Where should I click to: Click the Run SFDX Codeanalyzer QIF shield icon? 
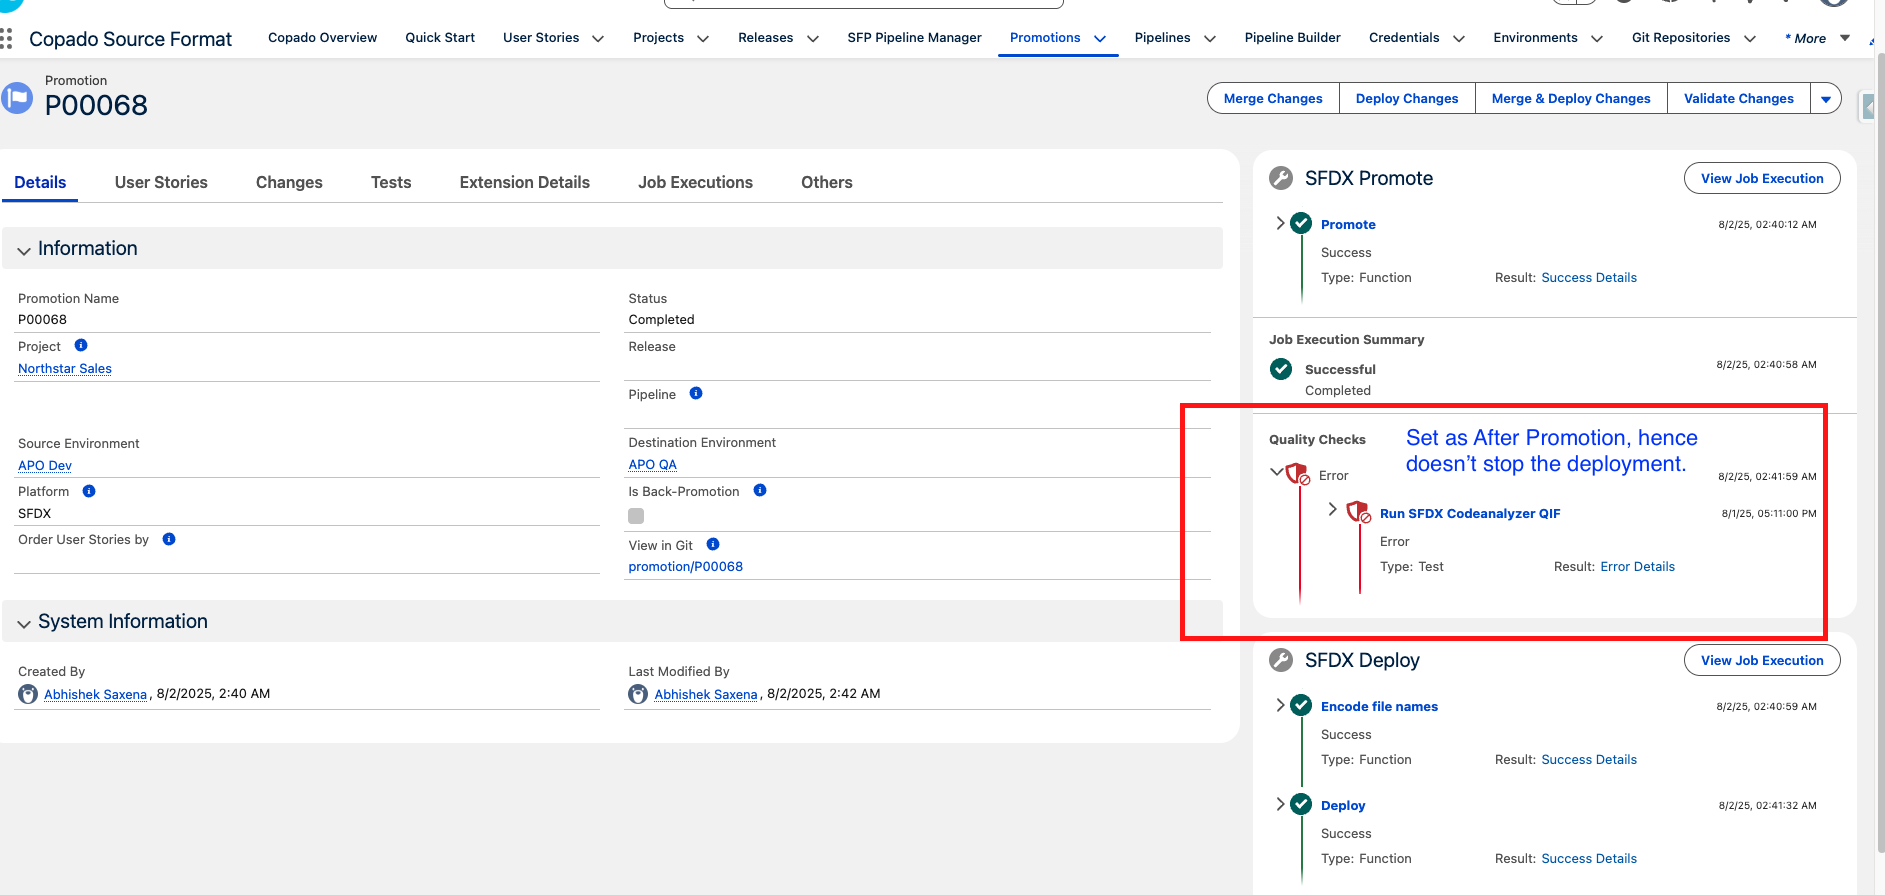pos(1358,512)
